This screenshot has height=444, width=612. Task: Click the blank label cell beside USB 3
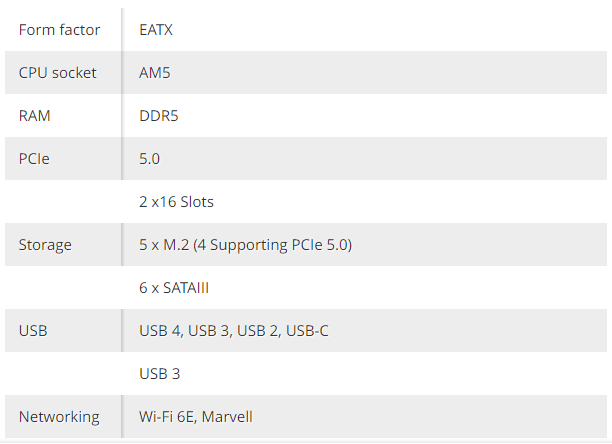pyautogui.click(x=63, y=373)
